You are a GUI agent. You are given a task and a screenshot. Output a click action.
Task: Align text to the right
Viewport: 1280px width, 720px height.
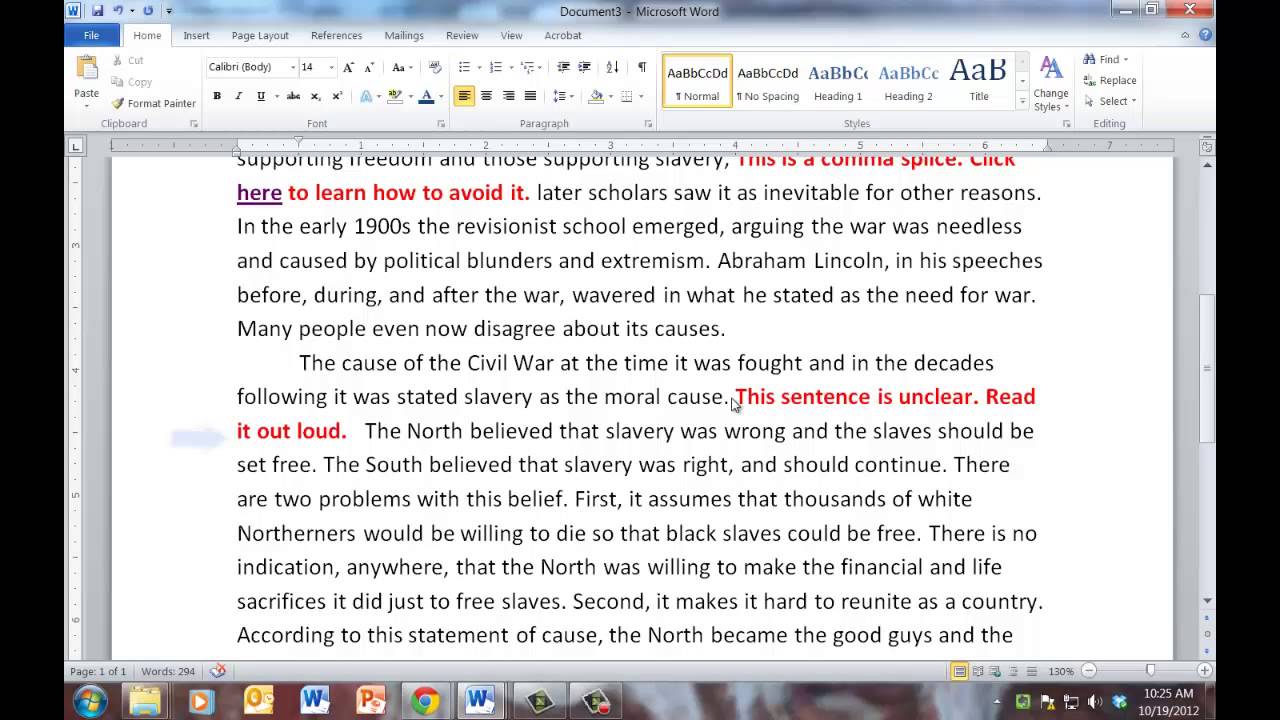coord(508,96)
